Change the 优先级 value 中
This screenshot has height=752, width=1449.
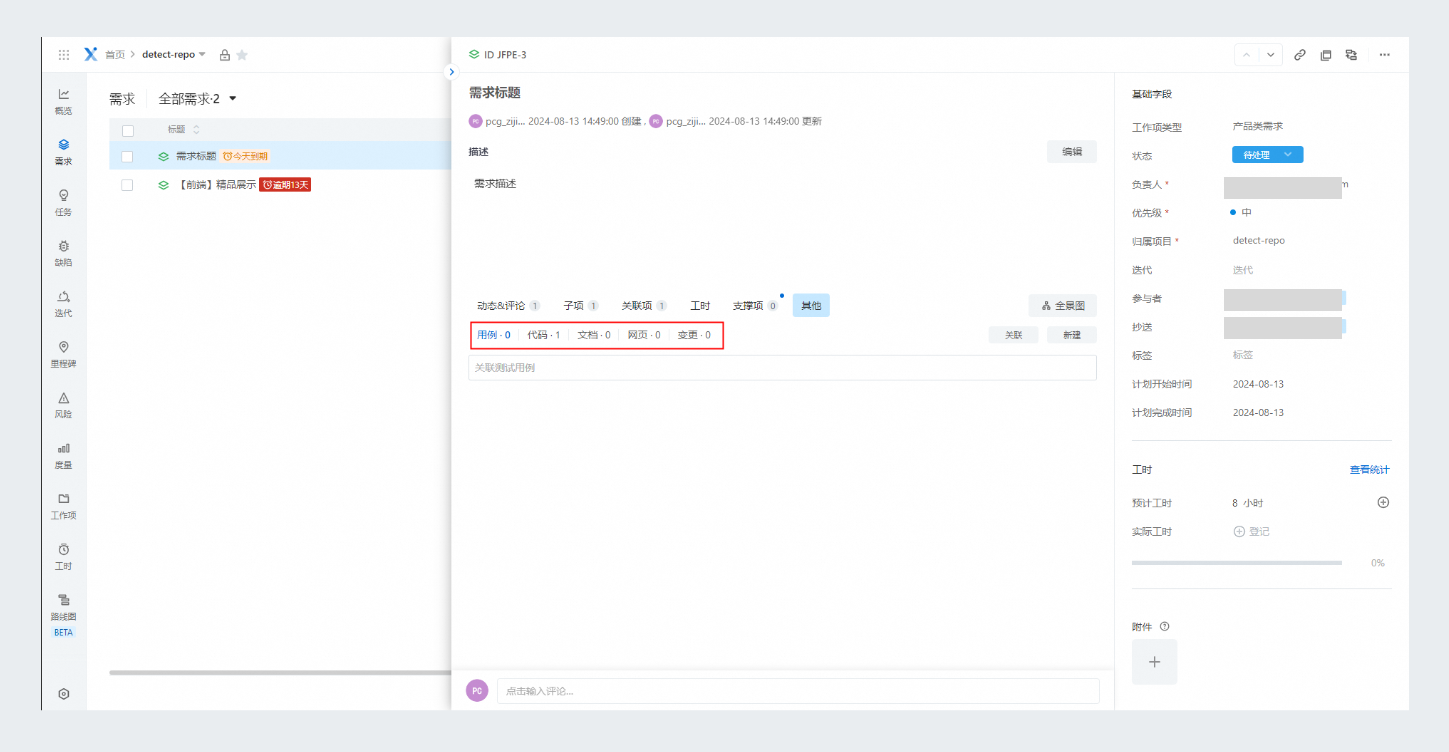coord(1241,212)
